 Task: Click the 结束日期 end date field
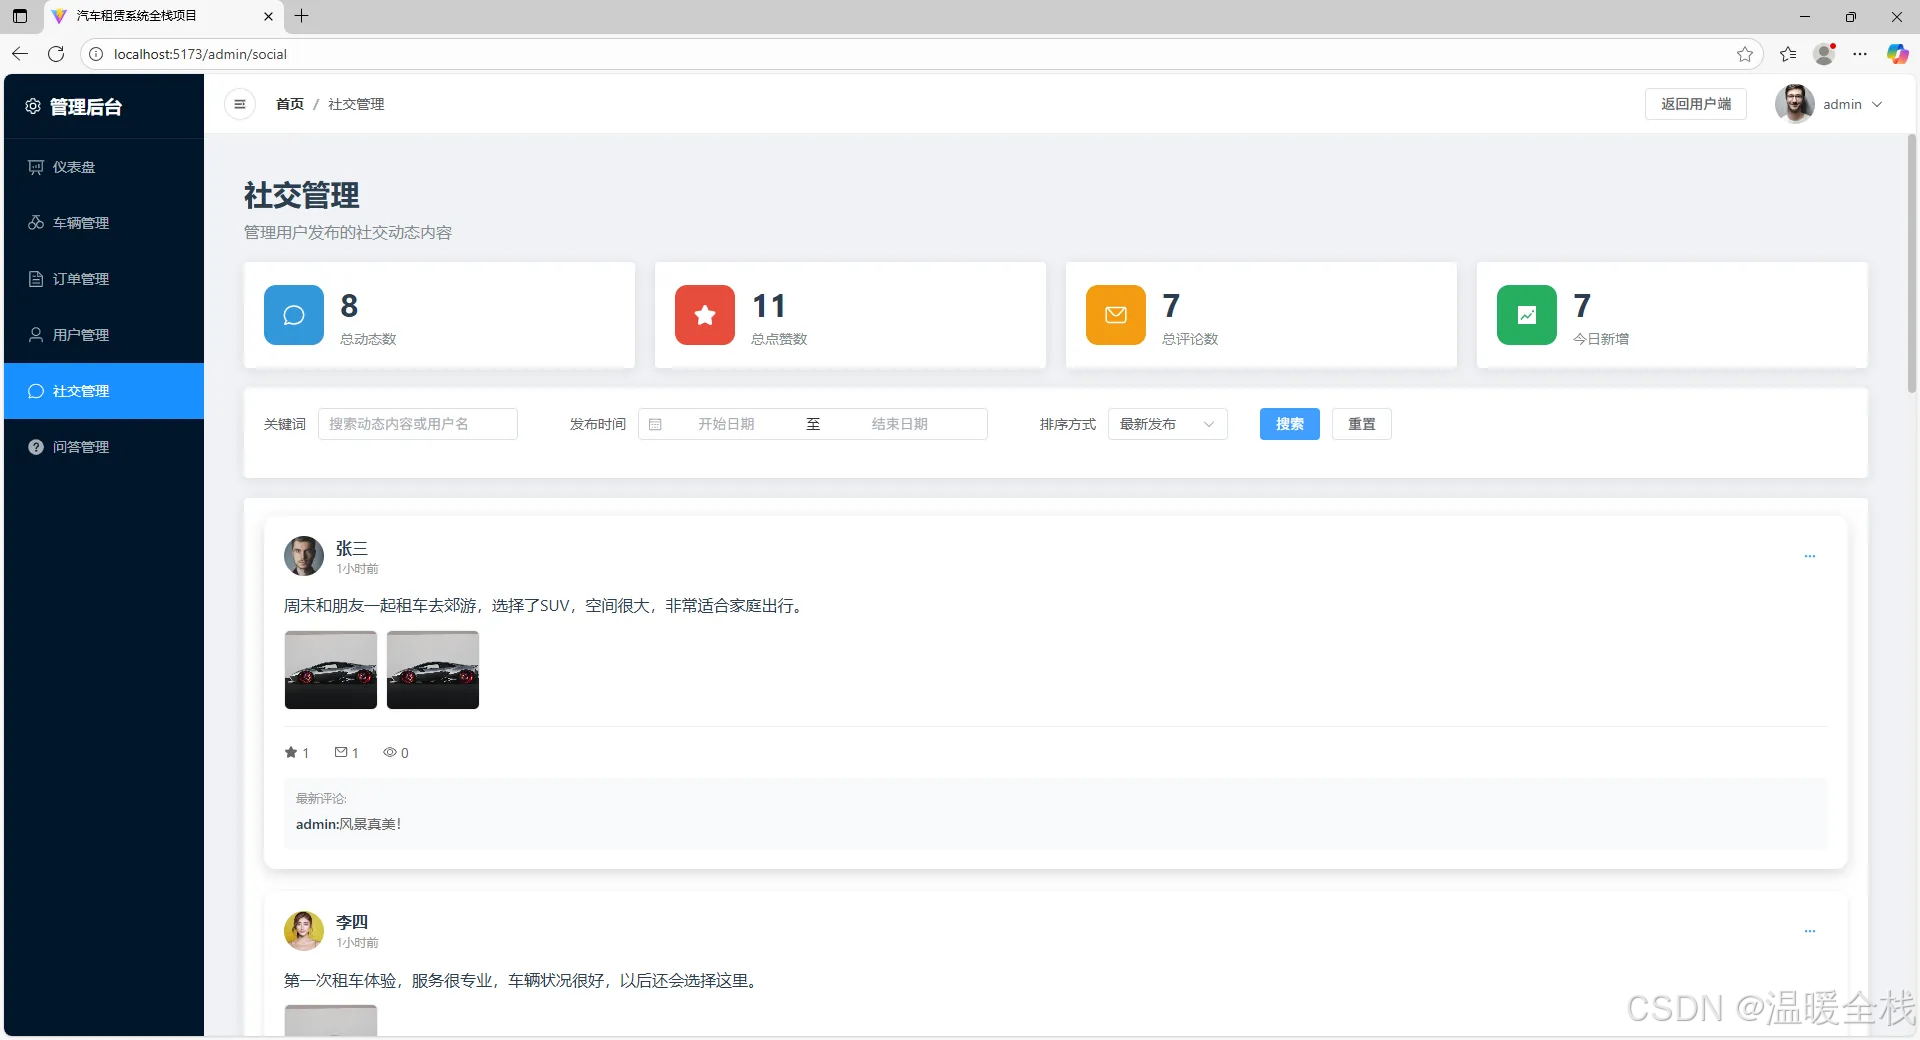pyautogui.click(x=900, y=424)
